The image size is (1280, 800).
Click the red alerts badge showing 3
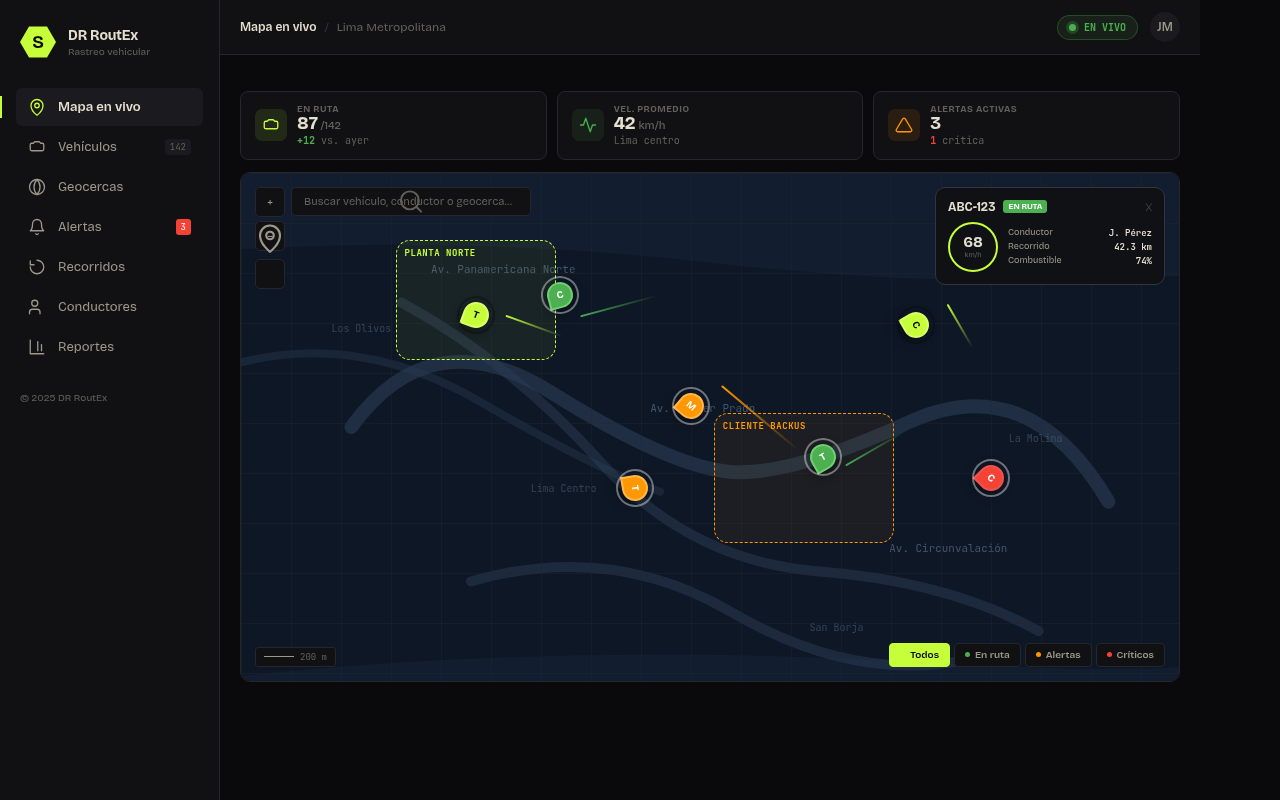tap(183, 227)
